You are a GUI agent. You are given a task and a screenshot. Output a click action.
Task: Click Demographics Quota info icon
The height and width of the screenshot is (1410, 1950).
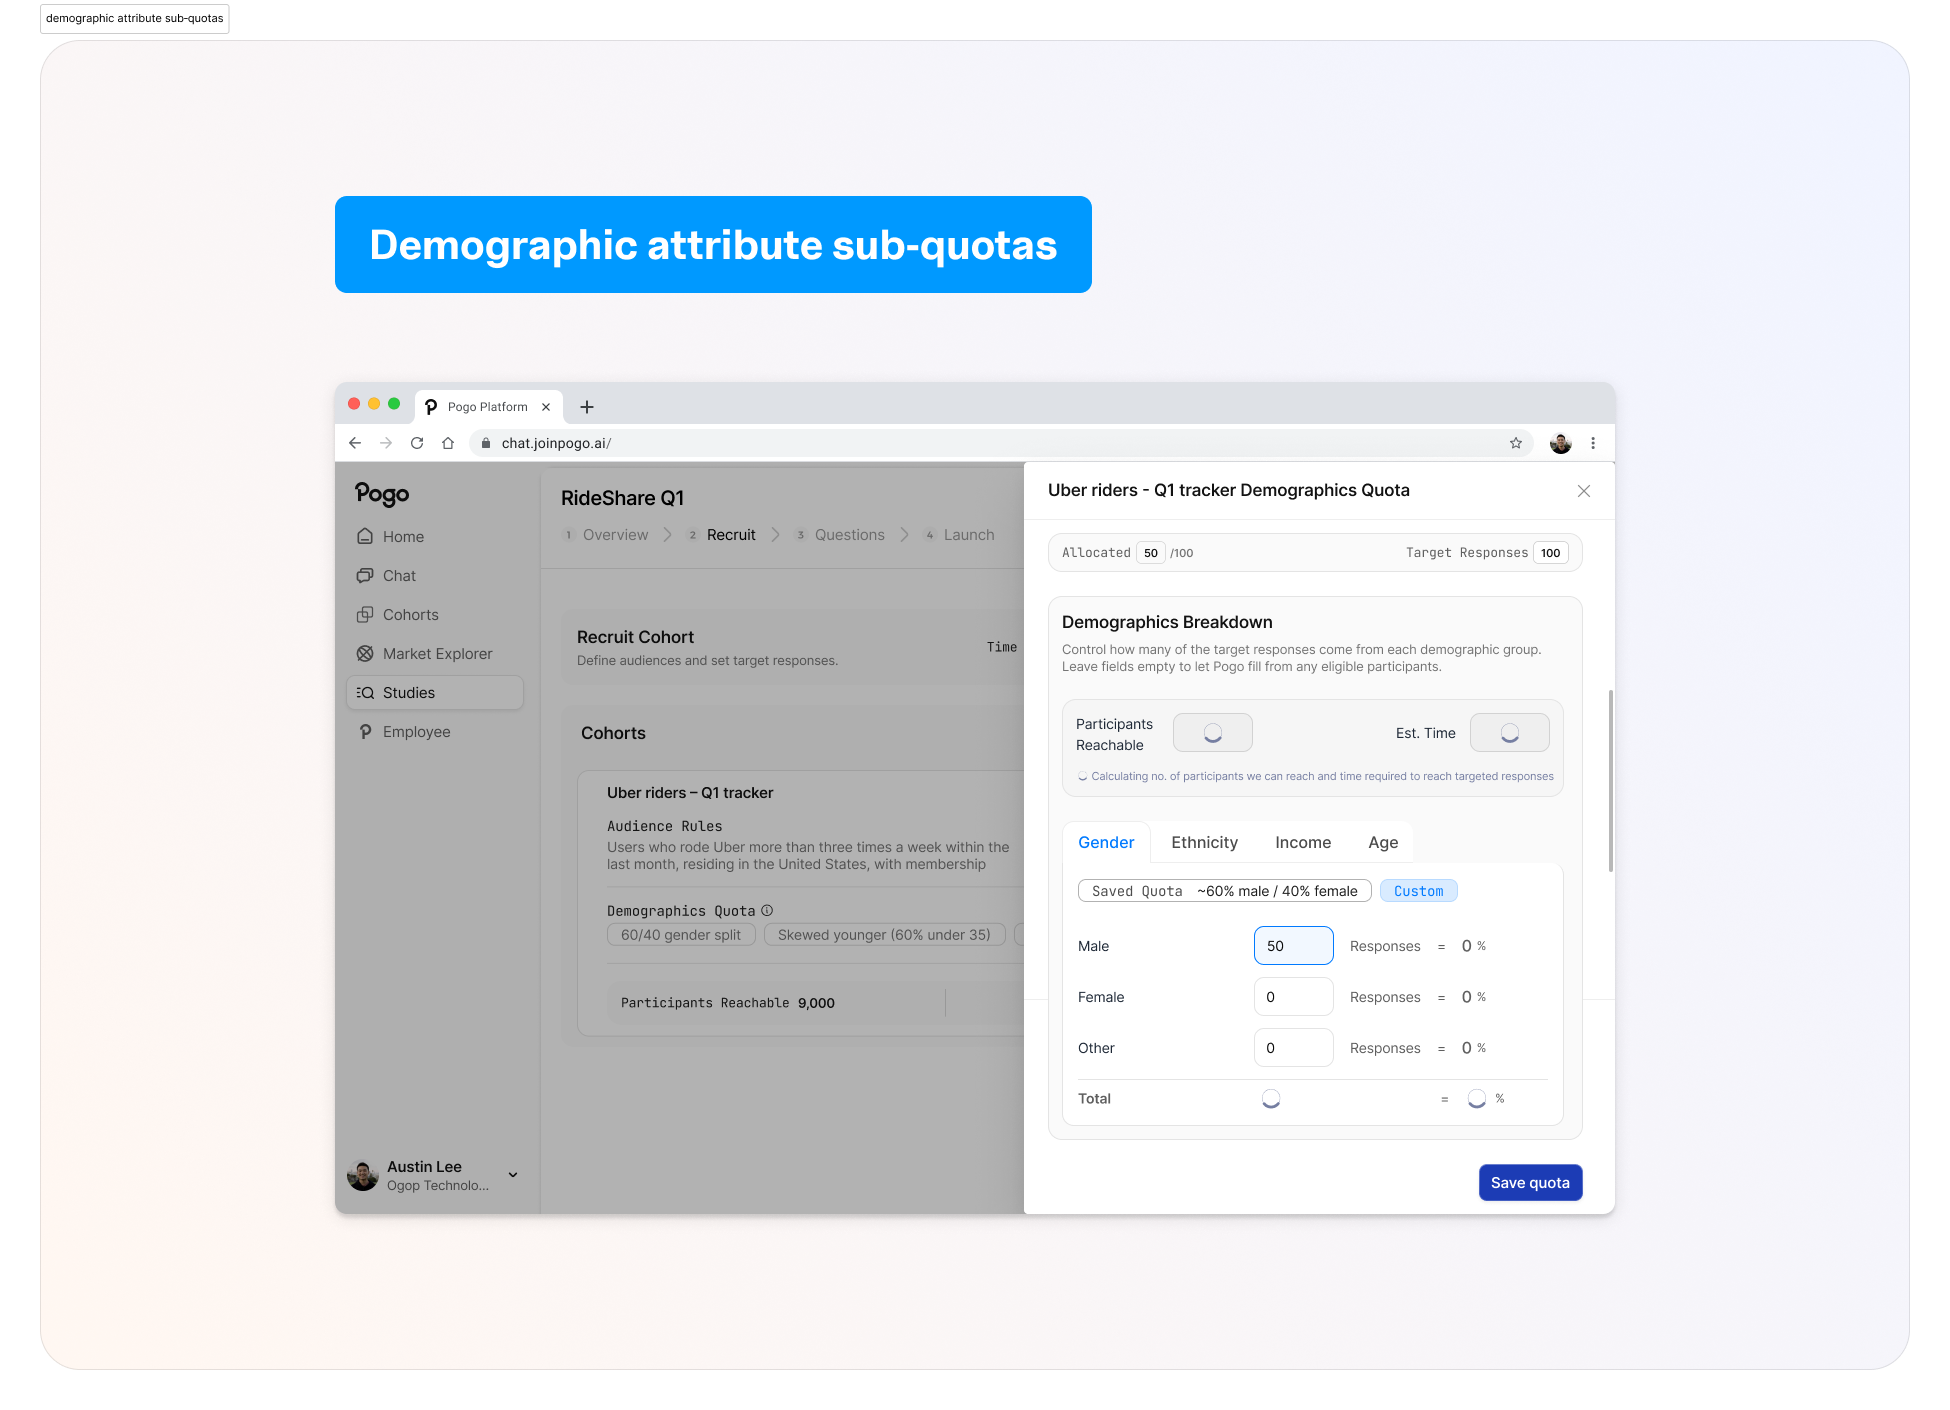pos(767,911)
